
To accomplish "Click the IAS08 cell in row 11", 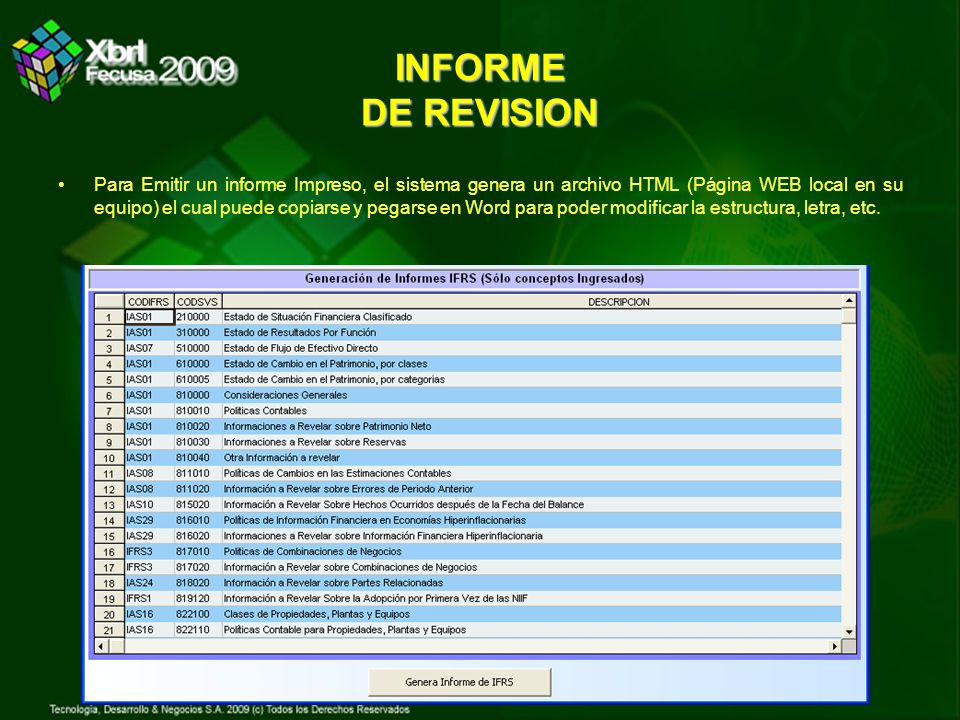I will 149,473.
